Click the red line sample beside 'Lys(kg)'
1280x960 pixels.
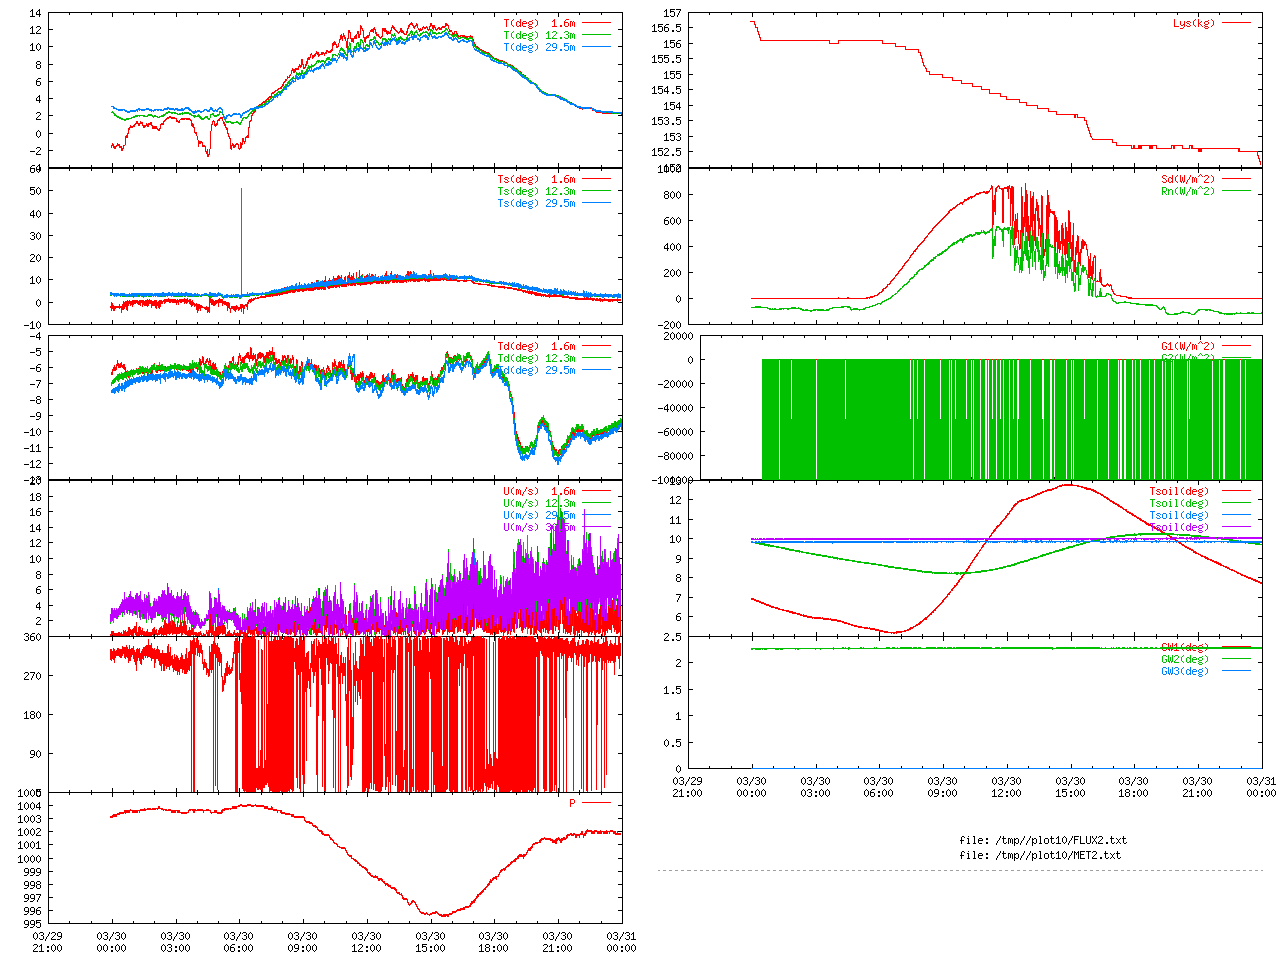pos(1236,23)
